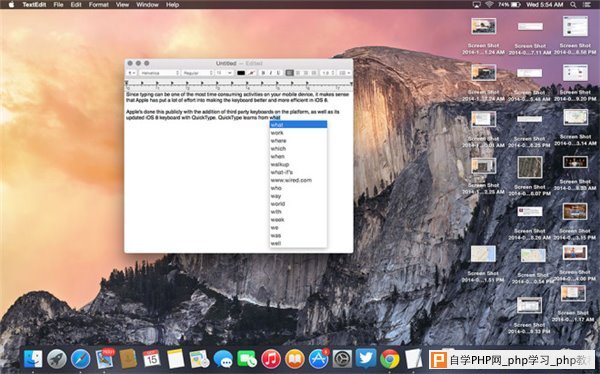Open the Format menu
The height and width of the screenshot is (374, 600).
pos(98,5)
